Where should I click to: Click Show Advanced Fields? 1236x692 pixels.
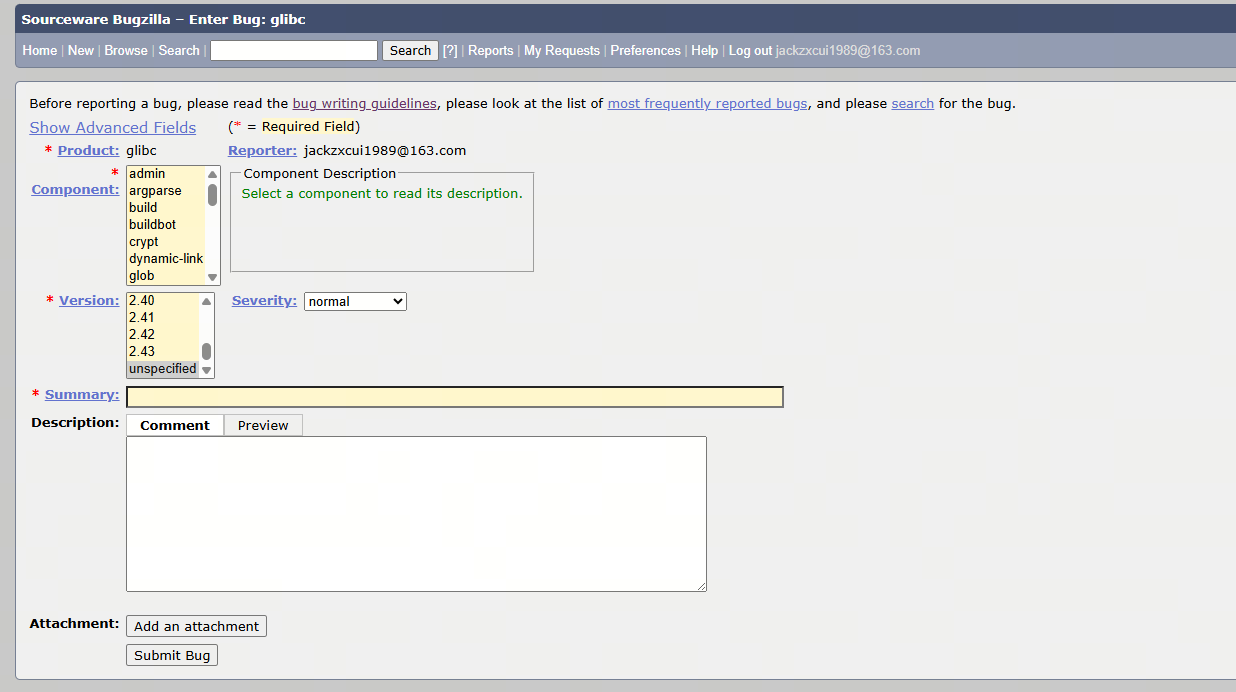pyautogui.click(x=113, y=127)
